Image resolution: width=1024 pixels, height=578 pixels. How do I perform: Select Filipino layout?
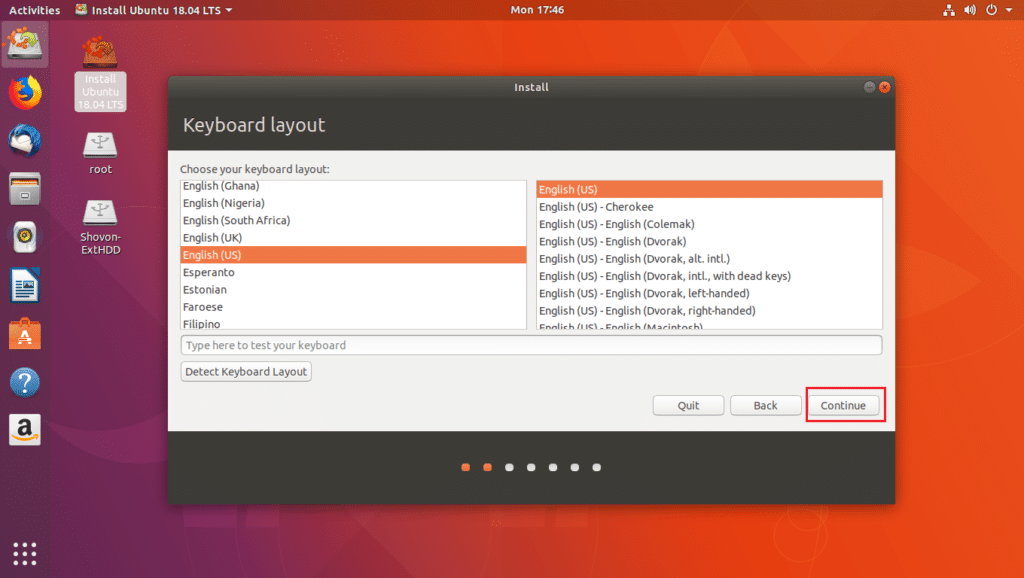pos(353,323)
